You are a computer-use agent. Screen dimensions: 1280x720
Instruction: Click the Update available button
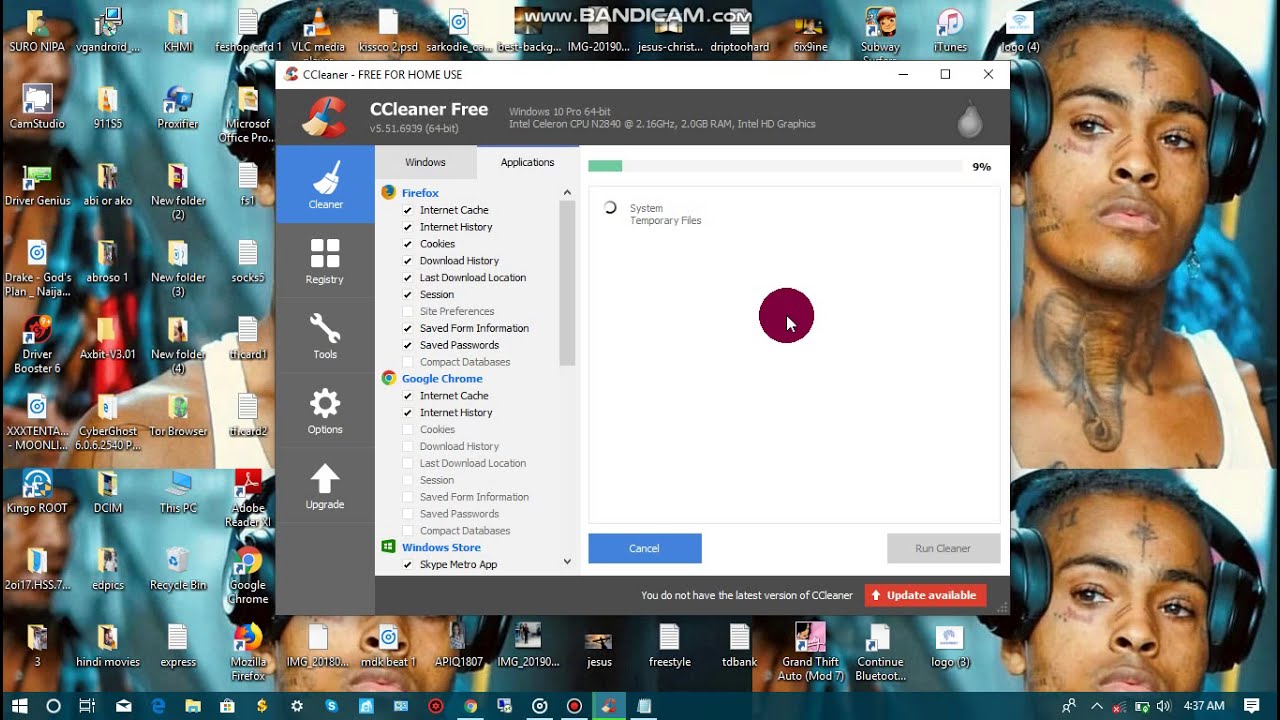click(x=926, y=595)
